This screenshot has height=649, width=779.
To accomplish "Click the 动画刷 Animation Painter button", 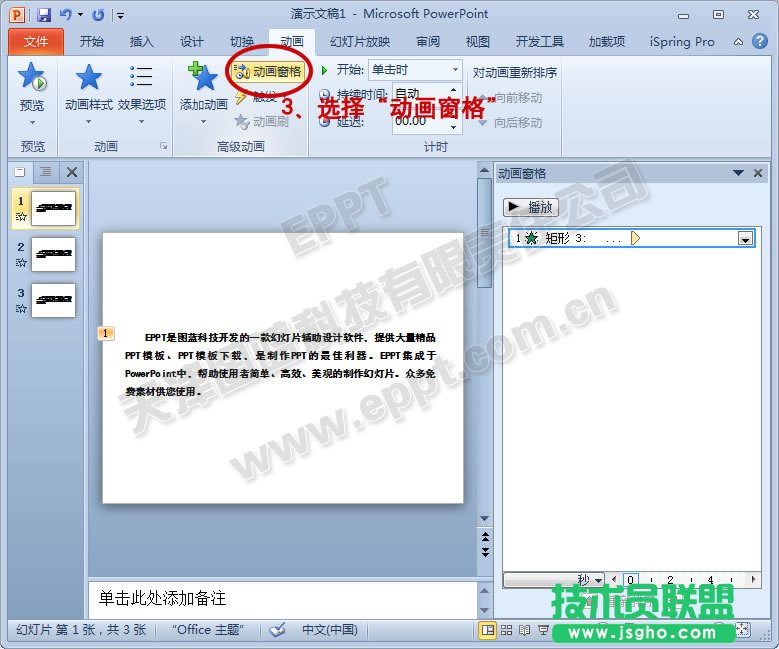I will (x=262, y=121).
